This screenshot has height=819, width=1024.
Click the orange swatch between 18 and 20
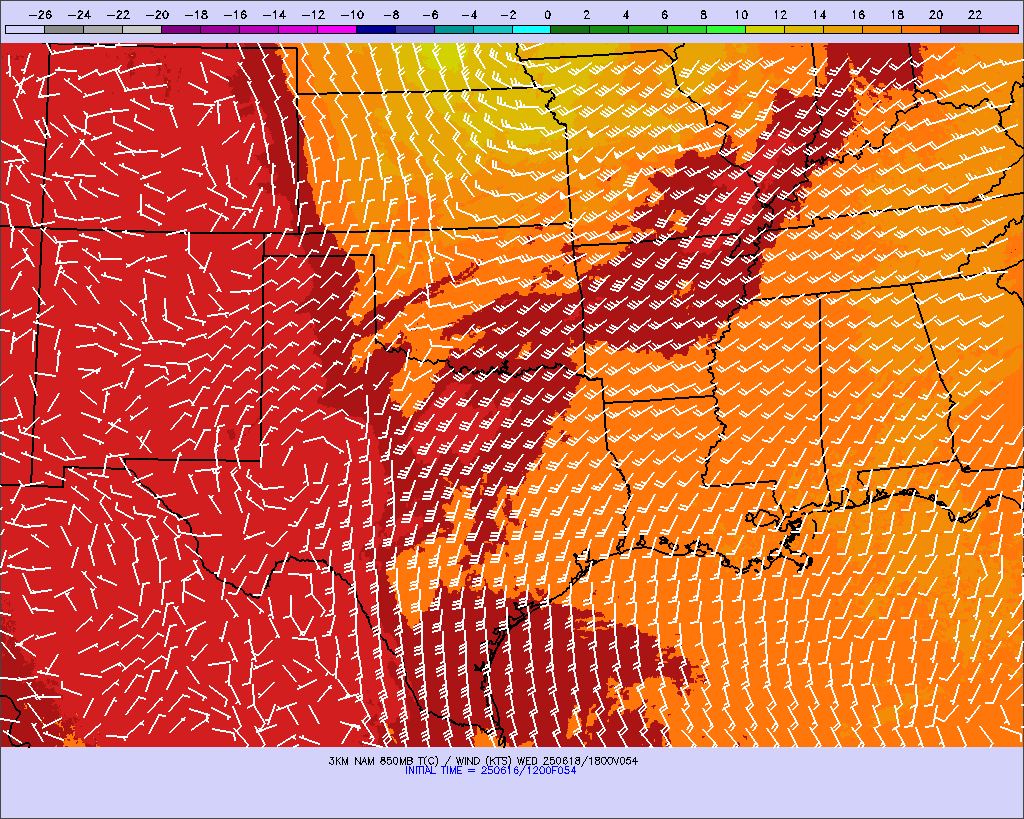921,29
